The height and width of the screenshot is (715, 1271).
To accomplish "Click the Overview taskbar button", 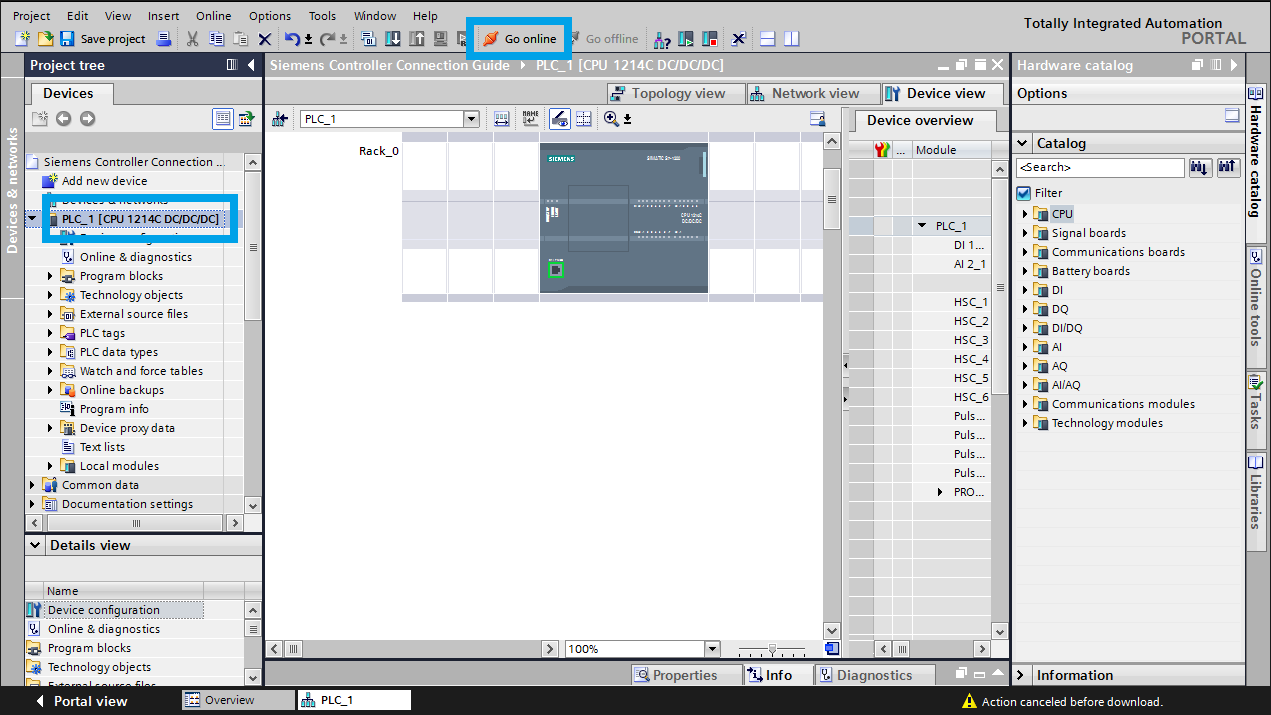I will tap(238, 700).
